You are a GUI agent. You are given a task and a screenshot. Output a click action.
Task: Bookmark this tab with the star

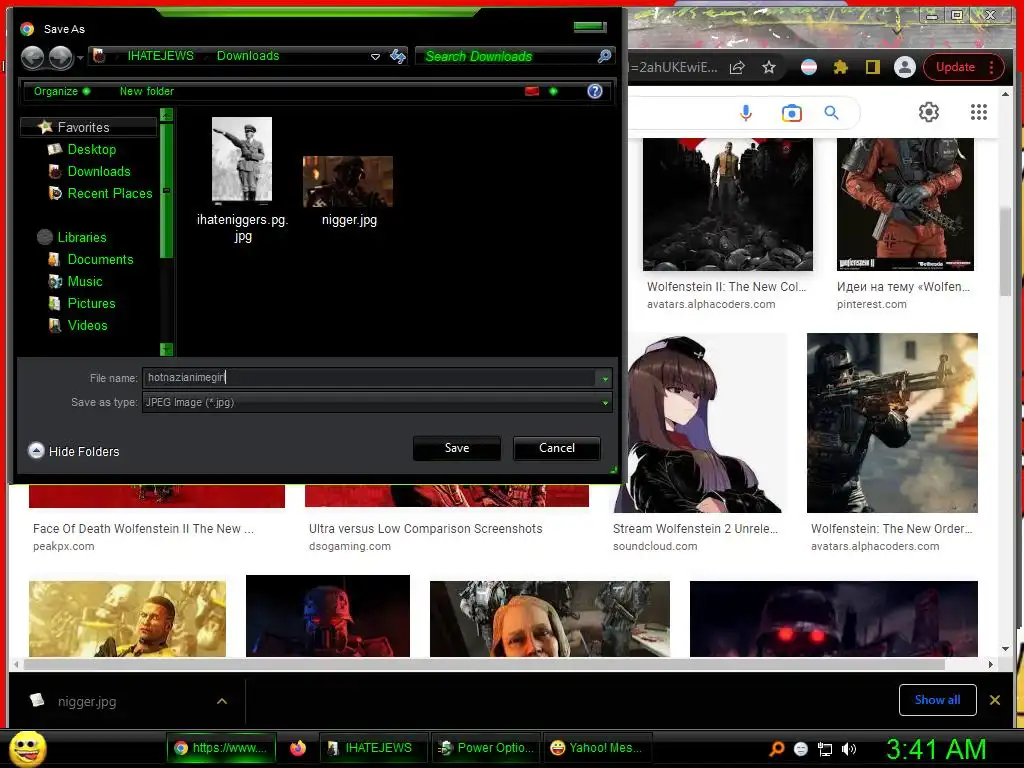[x=769, y=67]
